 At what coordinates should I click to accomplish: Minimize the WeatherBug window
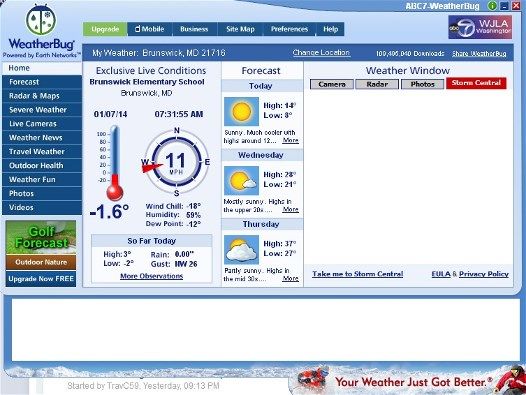click(504, 6)
